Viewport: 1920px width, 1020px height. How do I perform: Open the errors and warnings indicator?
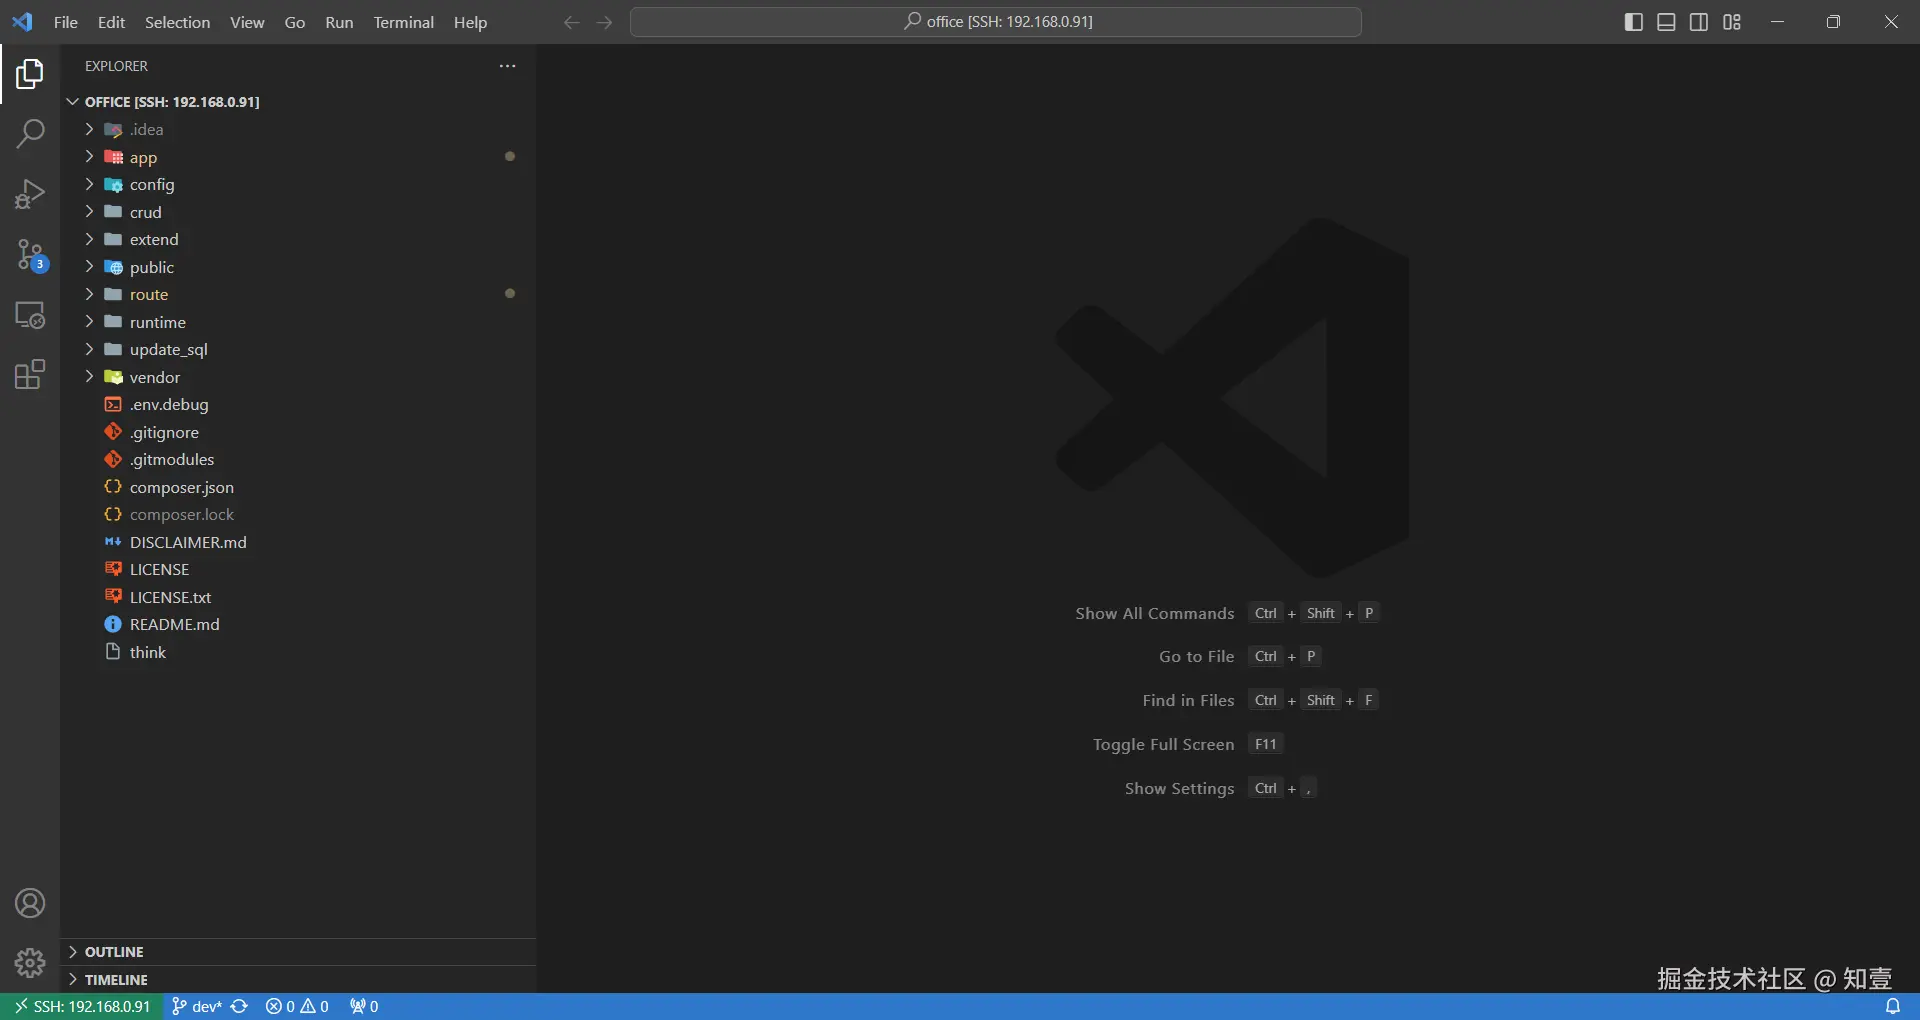pos(297,1006)
